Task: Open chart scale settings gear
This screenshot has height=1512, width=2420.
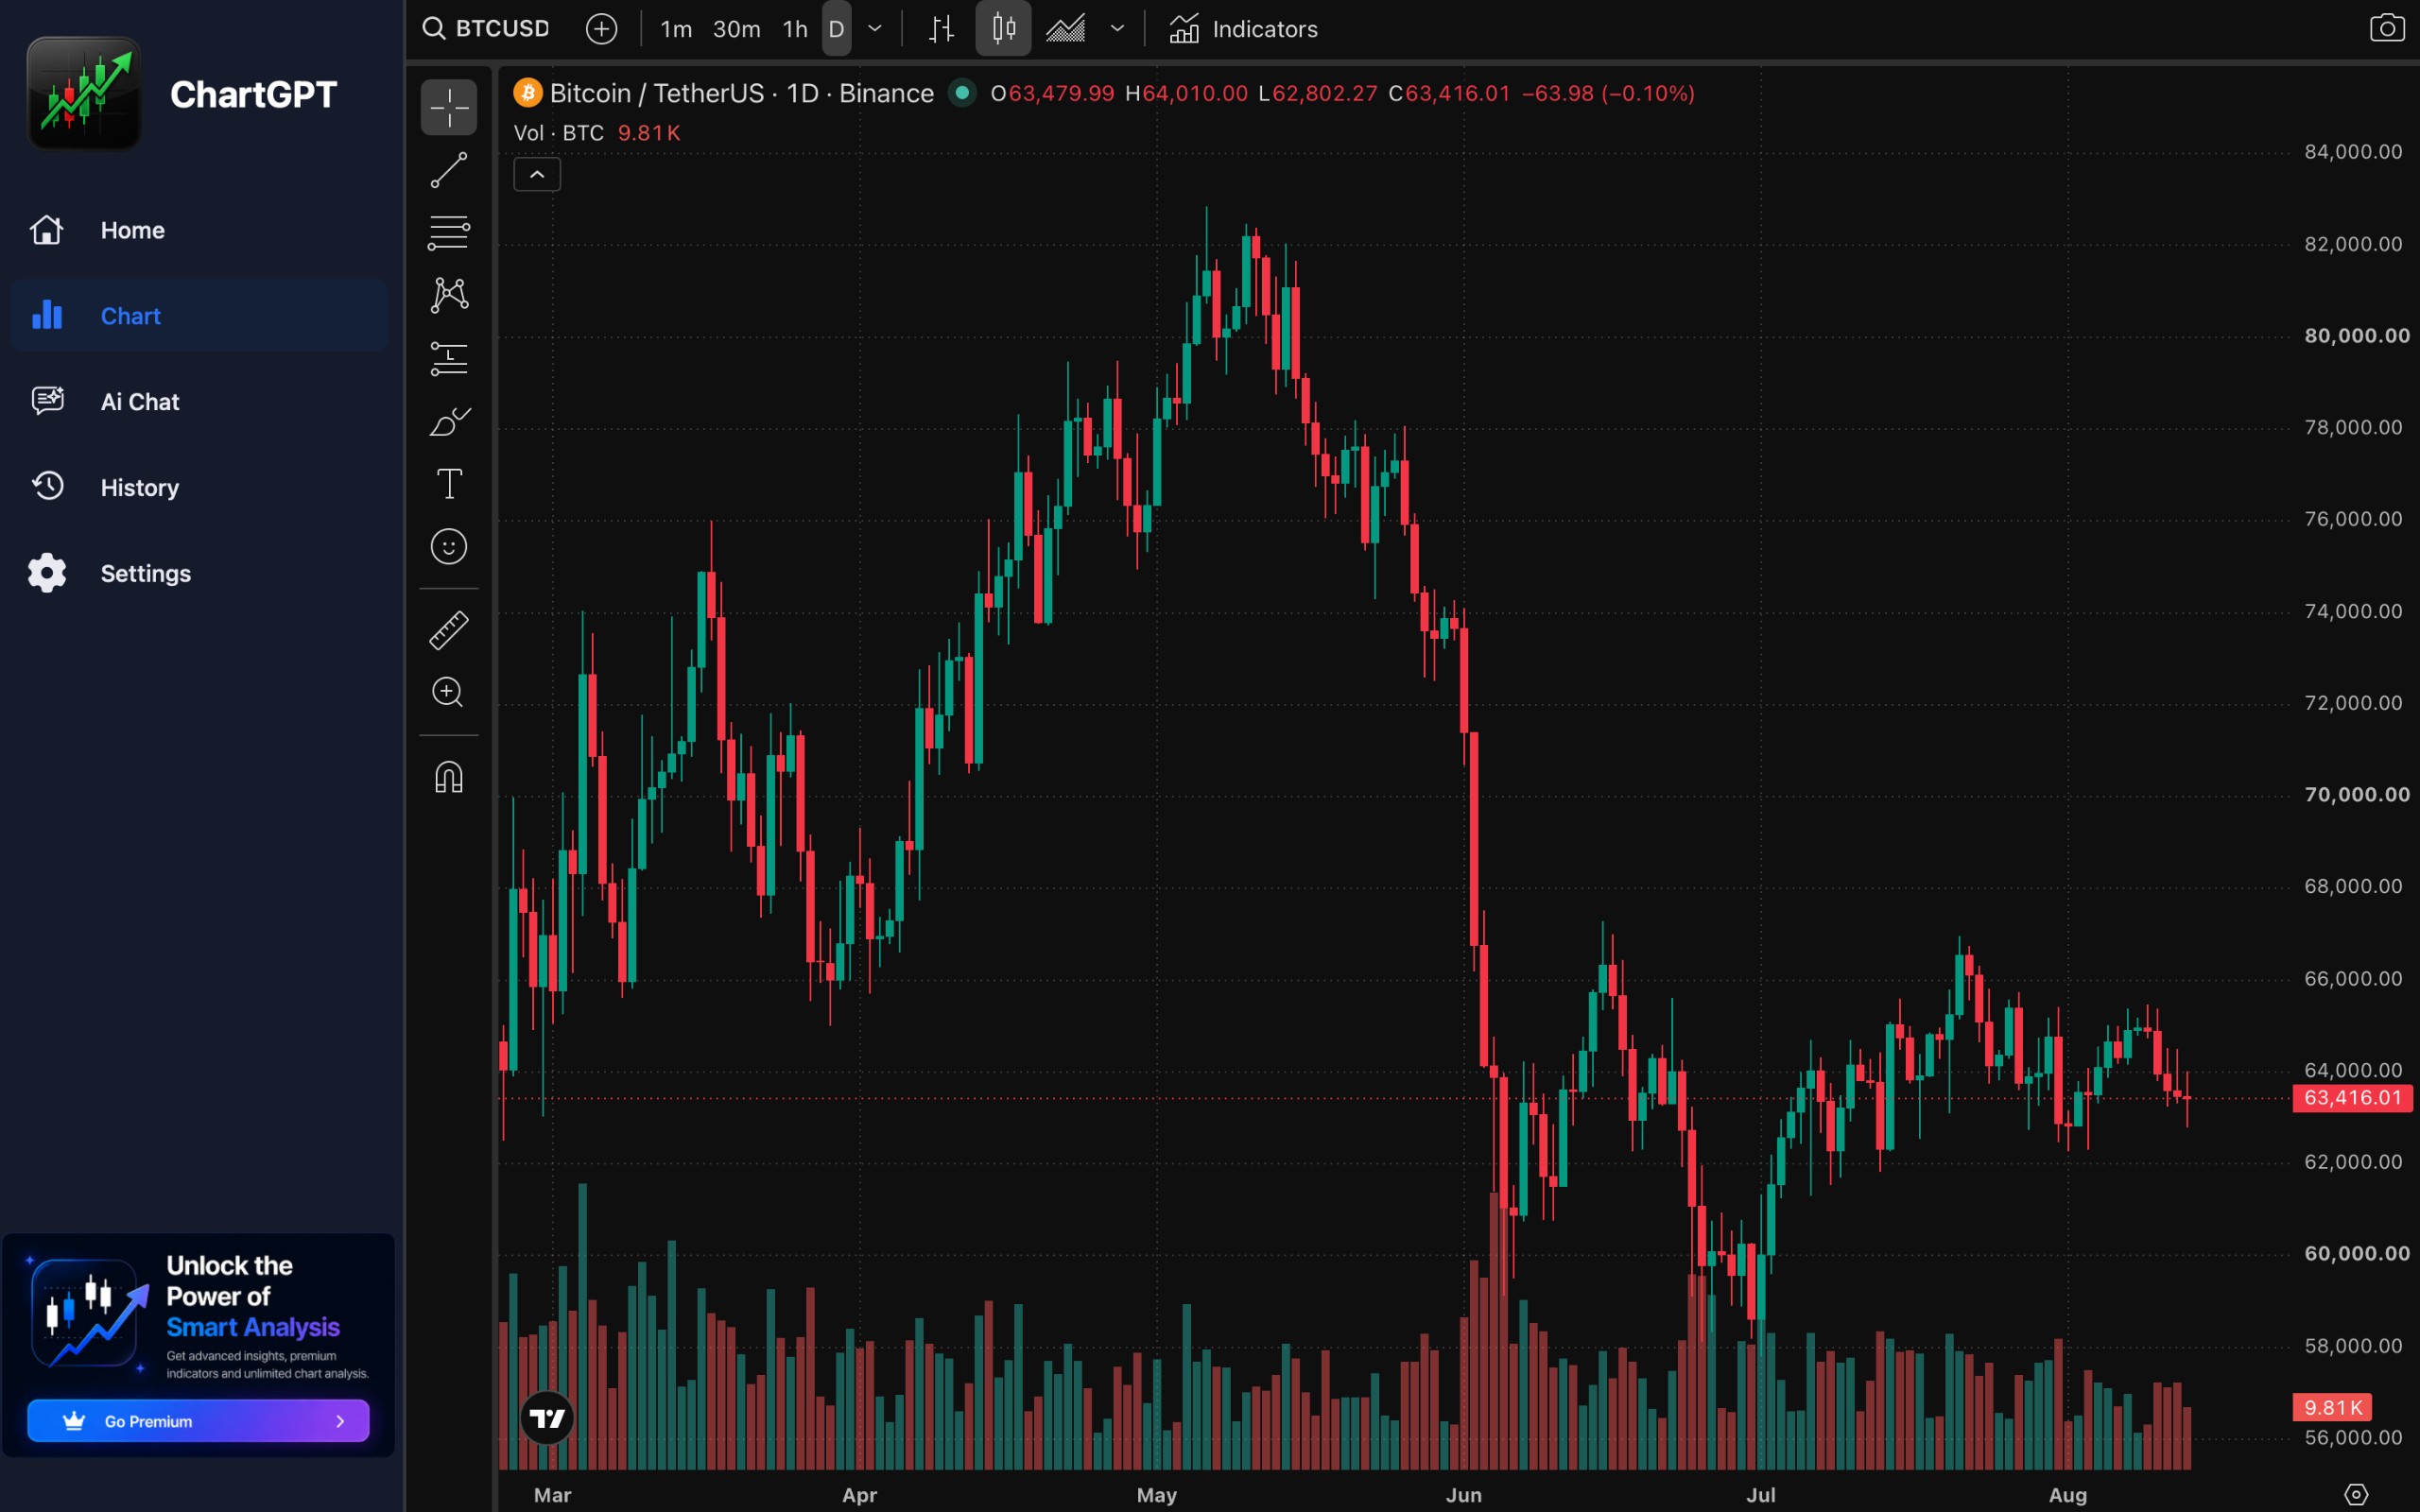Action: click(x=2356, y=1494)
